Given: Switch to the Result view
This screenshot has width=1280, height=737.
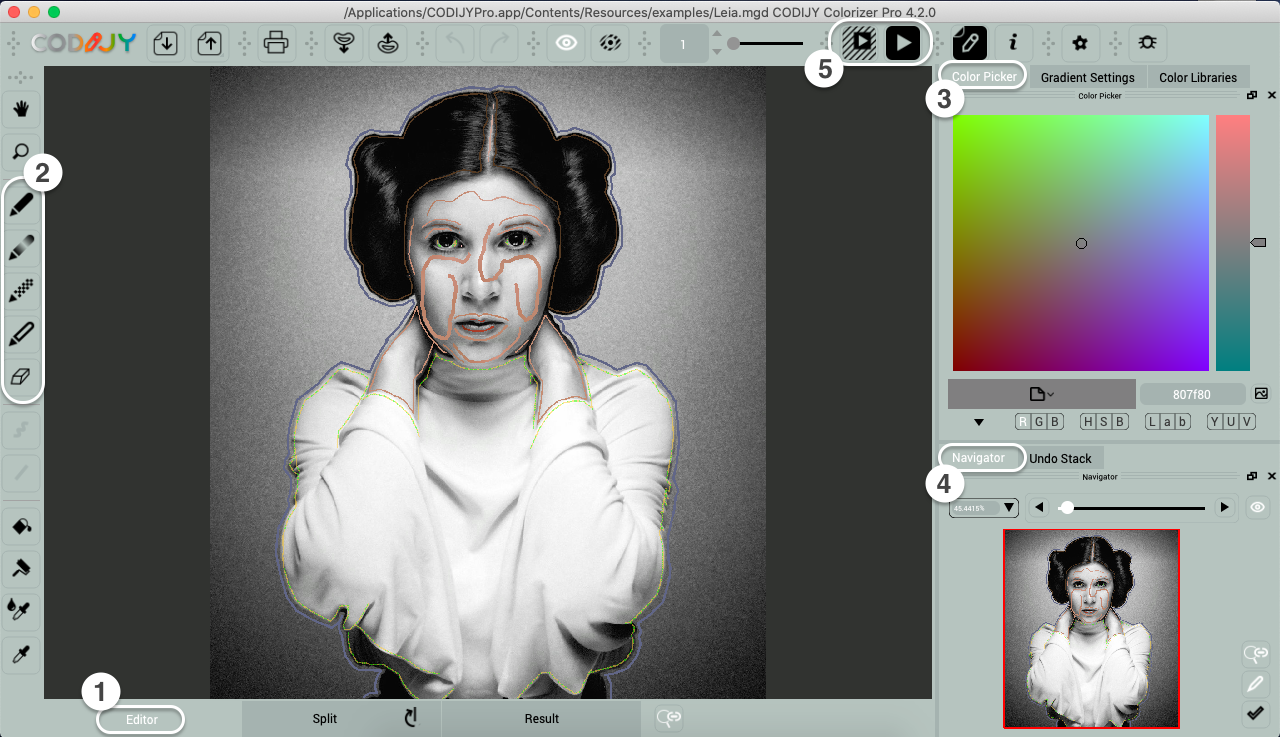Looking at the screenshot, I should tap(541, 718).
